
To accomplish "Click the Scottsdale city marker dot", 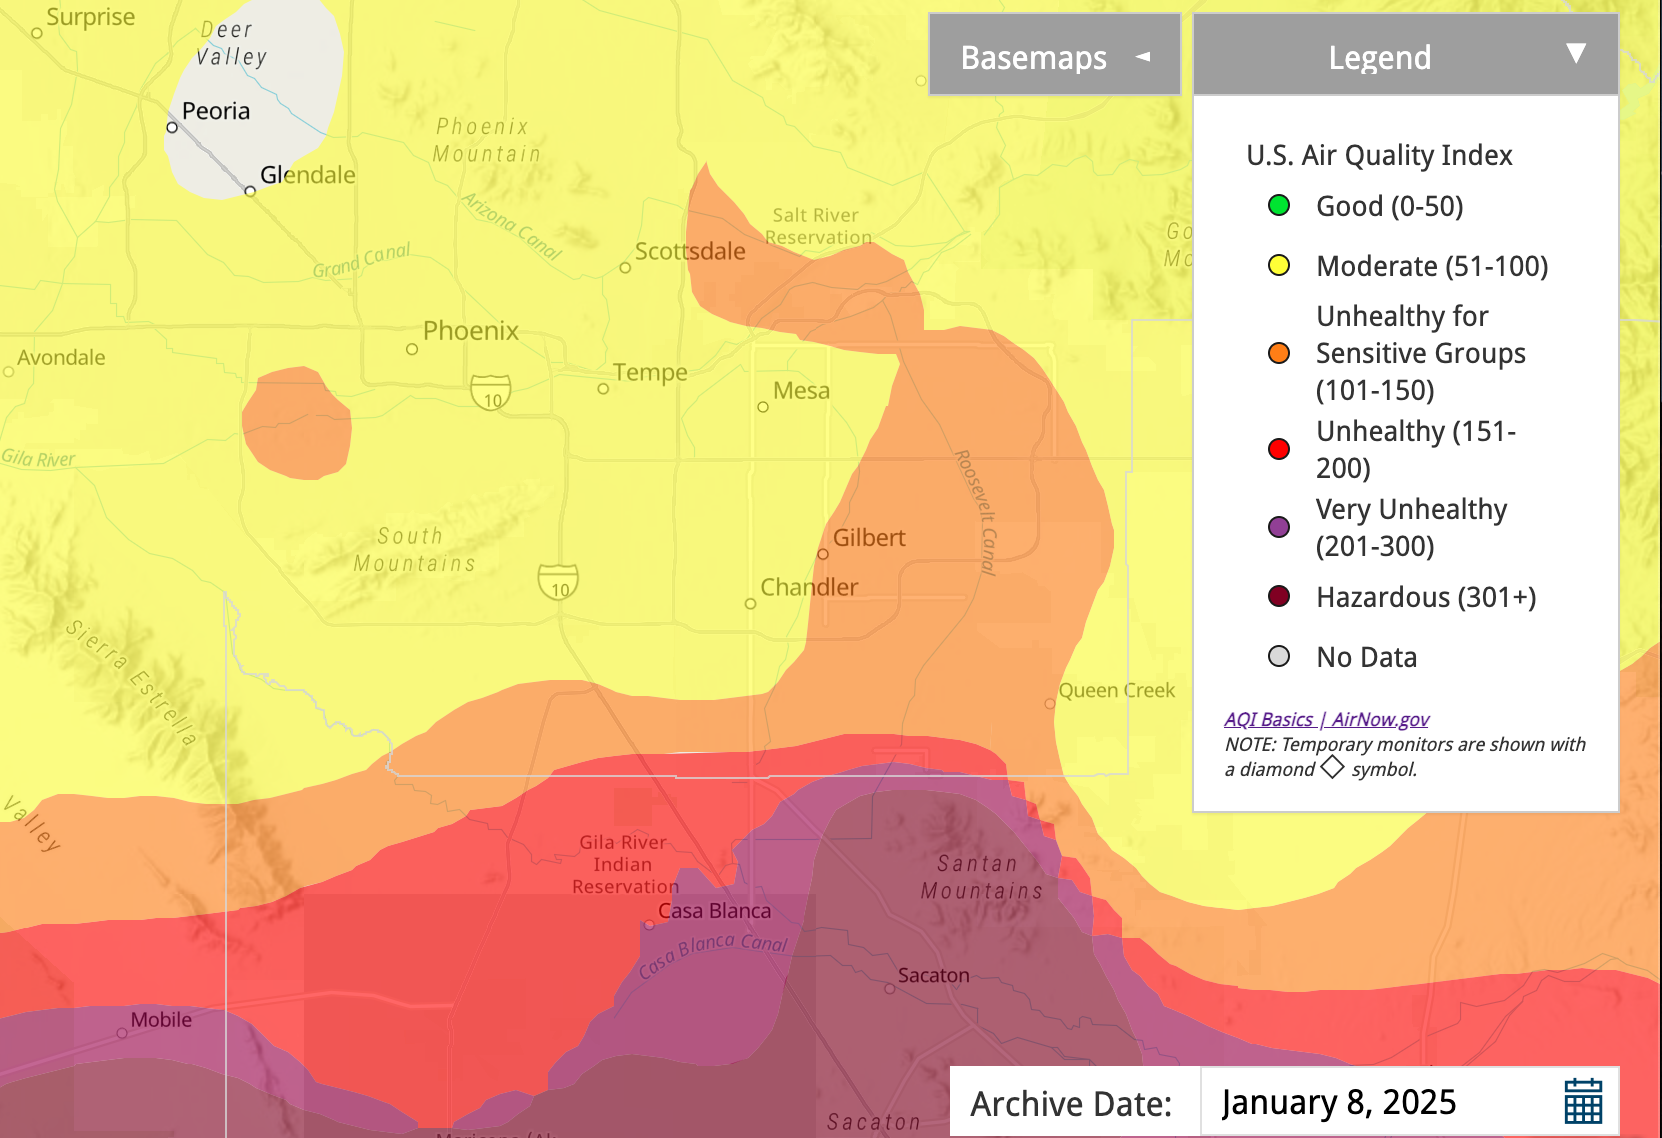I will pyautogui.click(x=625, y=267).
